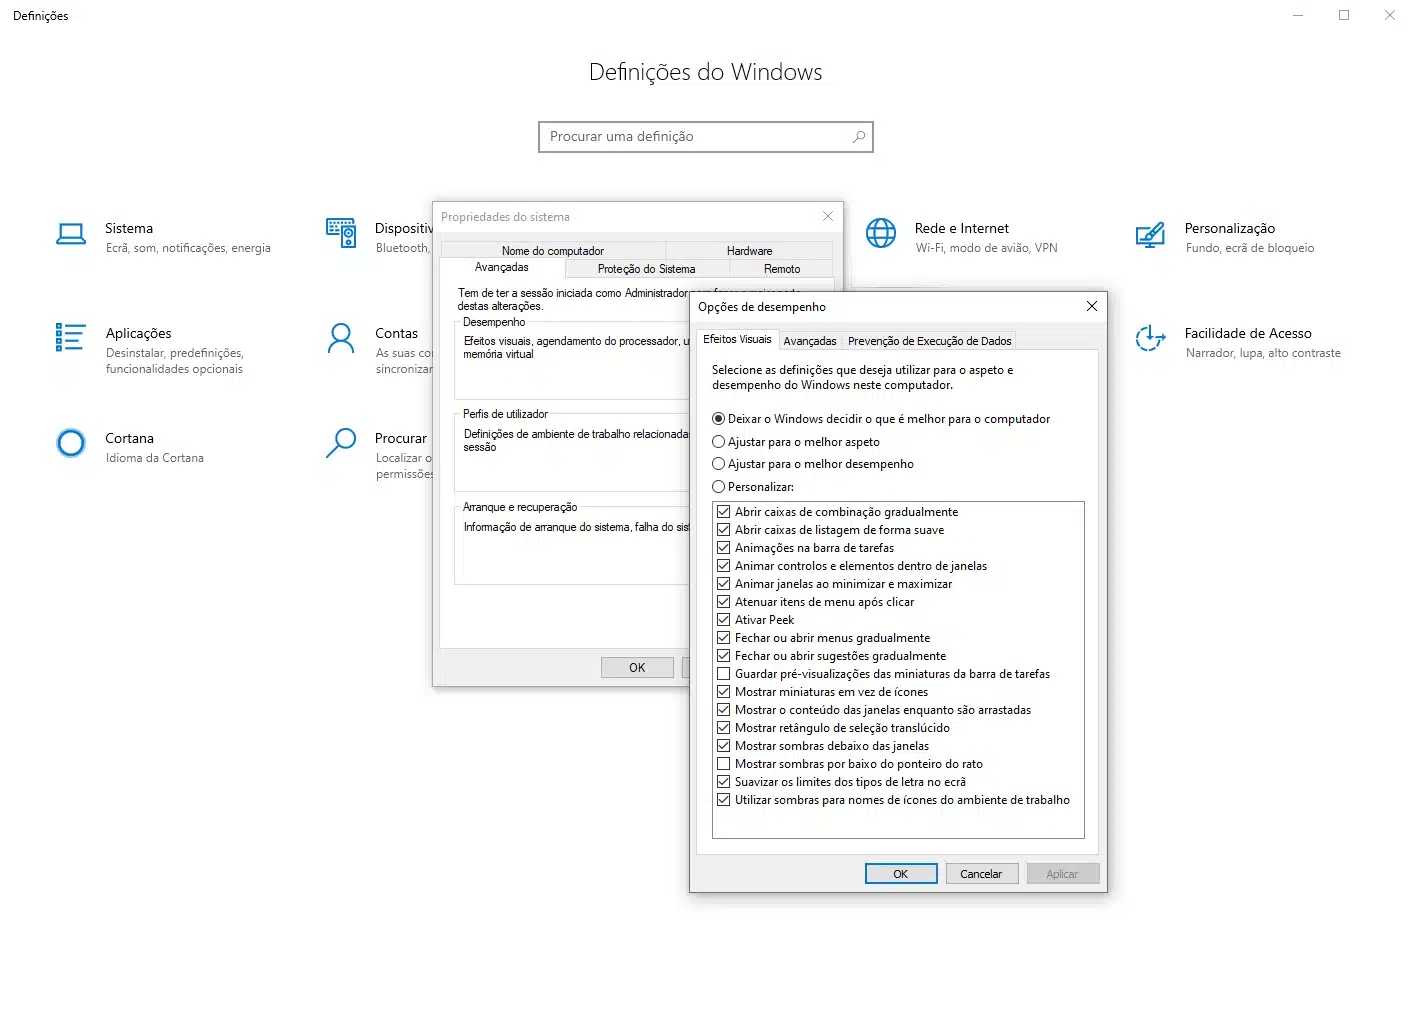The image size is (1413, 1020).
Task: Close the Propriedades do sistema dialog
Action: coord(827,216)
